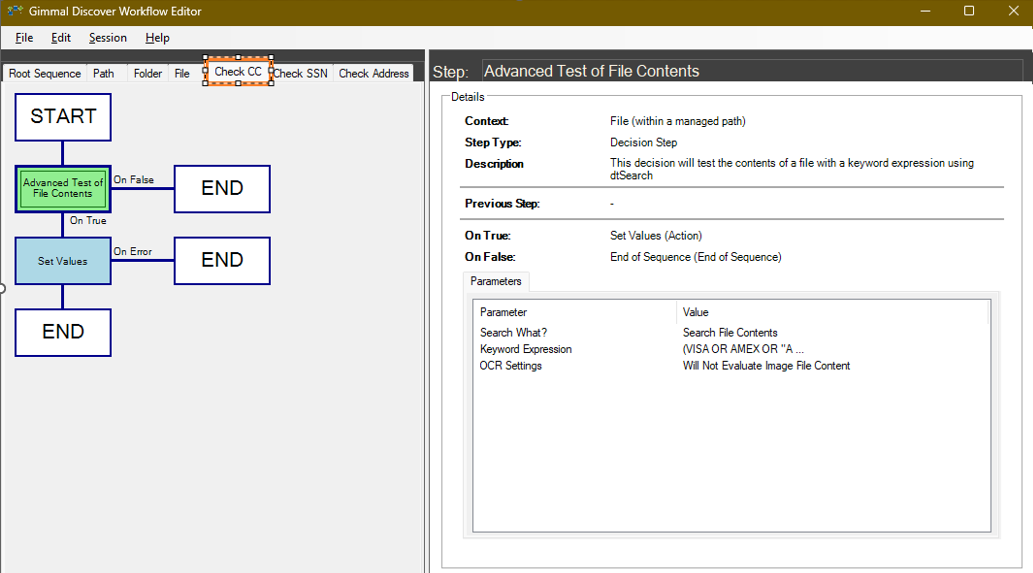This screenshot has height=573, width=1033.
Task: Click the Parameters tab in Details
Action: 496,282
